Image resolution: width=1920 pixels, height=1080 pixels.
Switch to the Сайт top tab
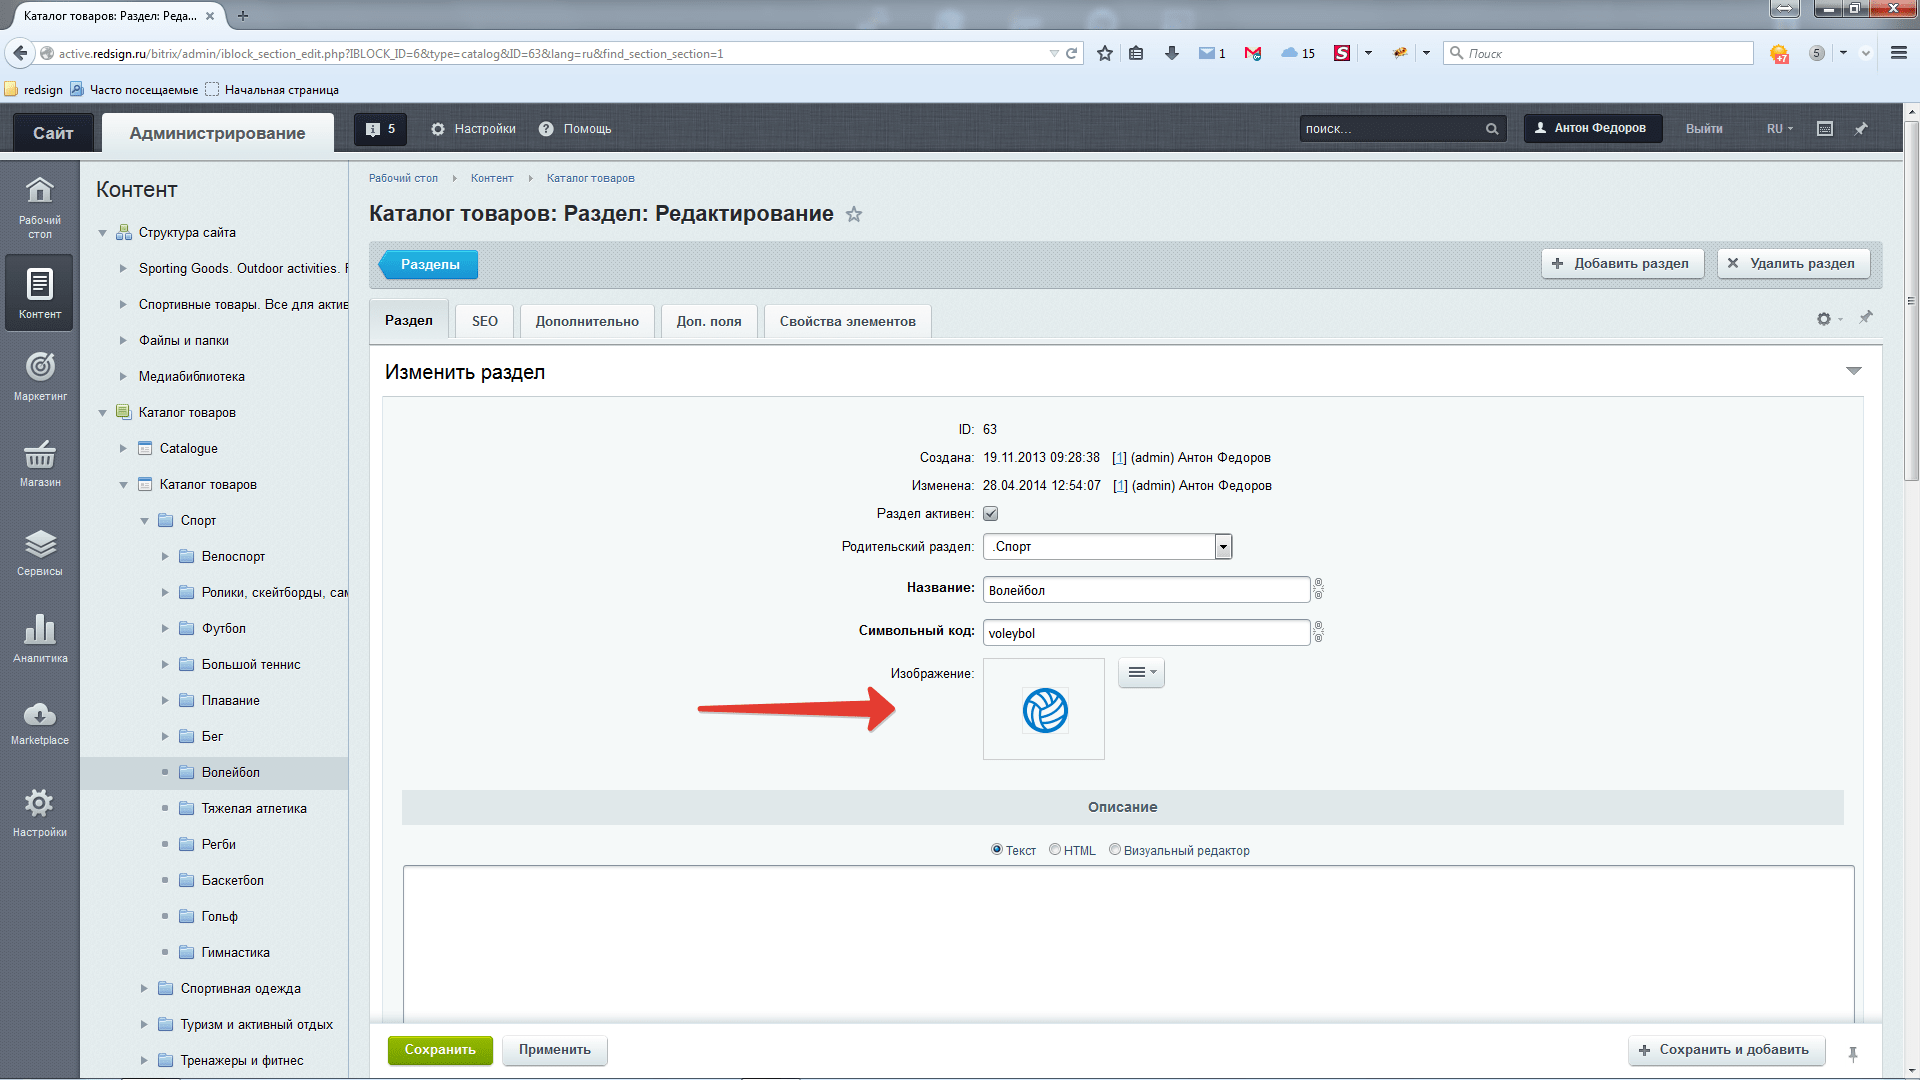click(53, 133)
